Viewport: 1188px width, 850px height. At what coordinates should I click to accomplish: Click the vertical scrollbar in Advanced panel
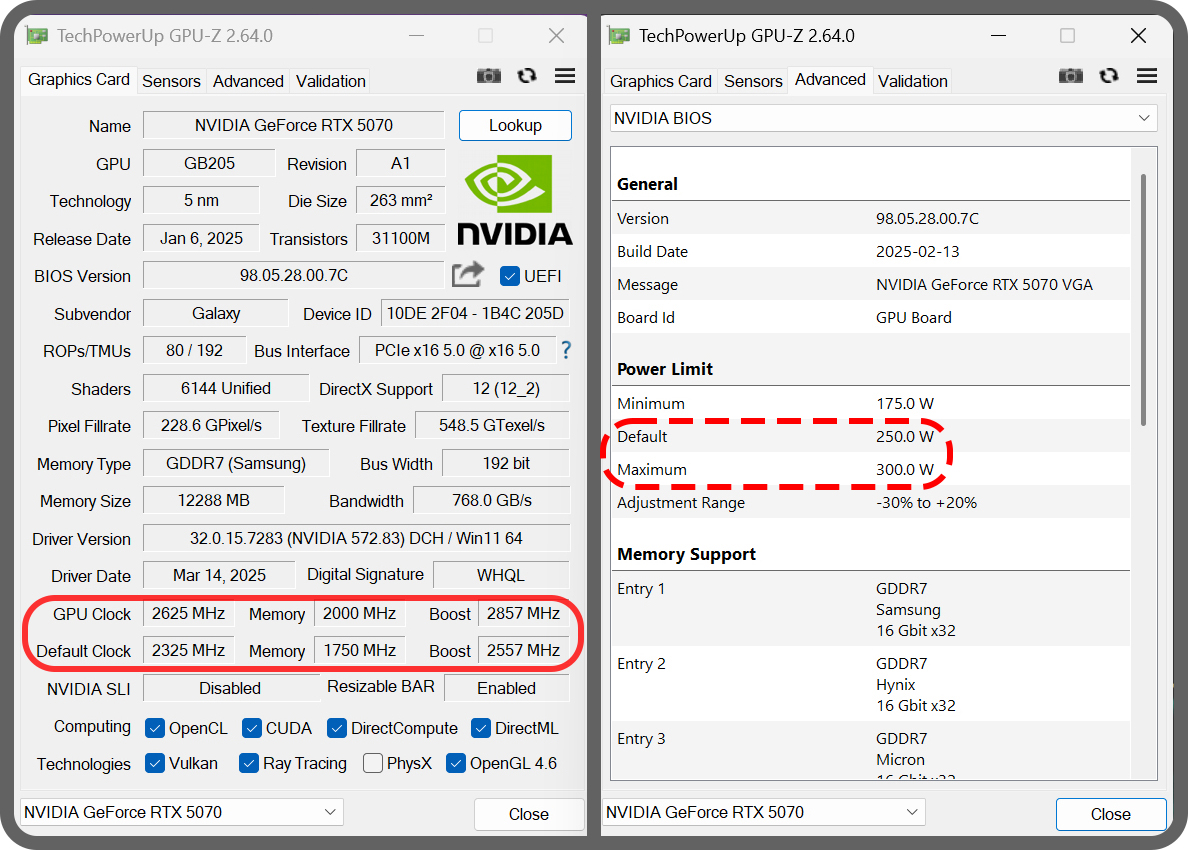(x=1143, y=300)
